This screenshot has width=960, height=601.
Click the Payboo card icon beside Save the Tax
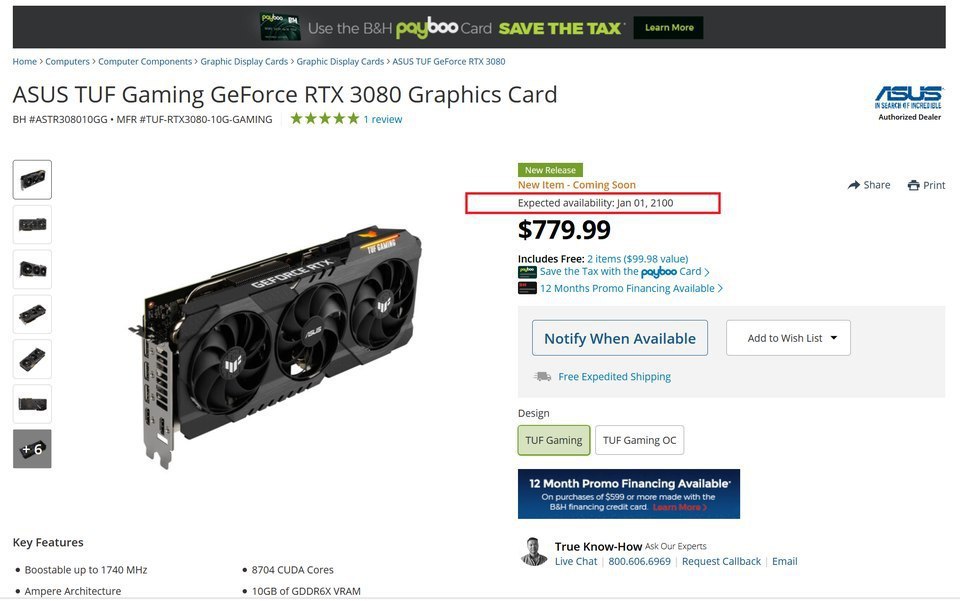pos(527,272)
